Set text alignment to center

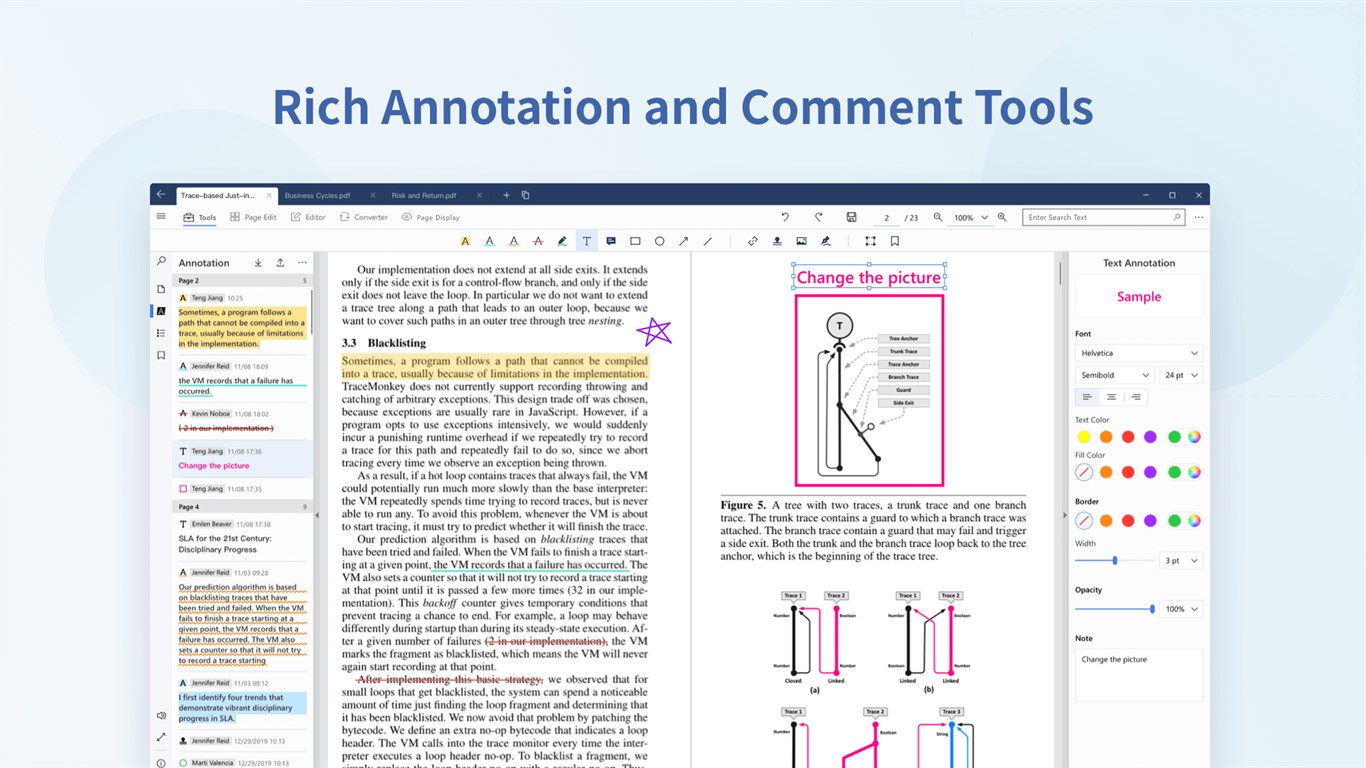pyautogui.click(x=1111, y=397)
